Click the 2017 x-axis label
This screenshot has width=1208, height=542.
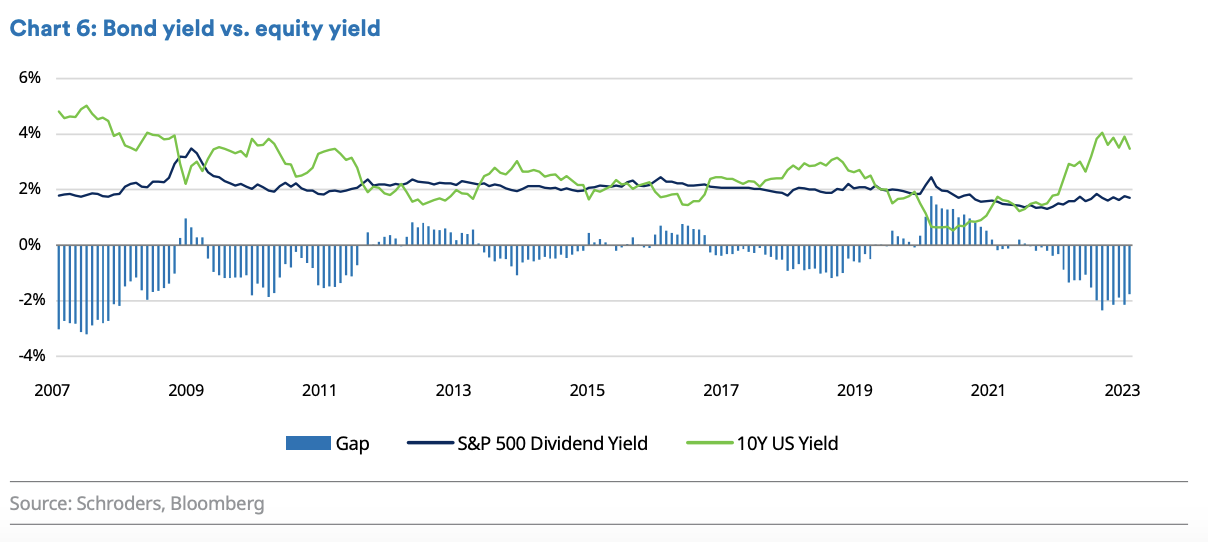720,391
